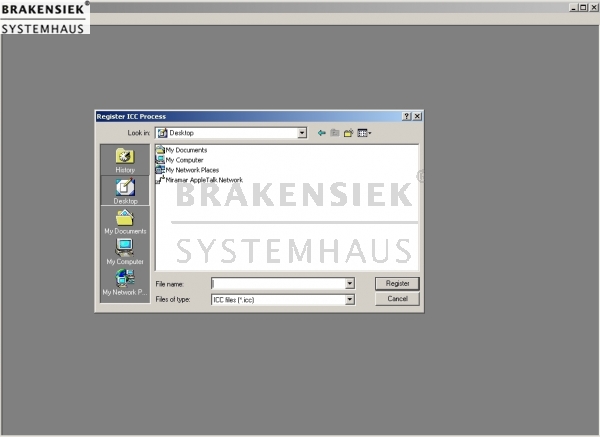Click the Register button
This screenshot has height=437, width=600.
point(397,284)
